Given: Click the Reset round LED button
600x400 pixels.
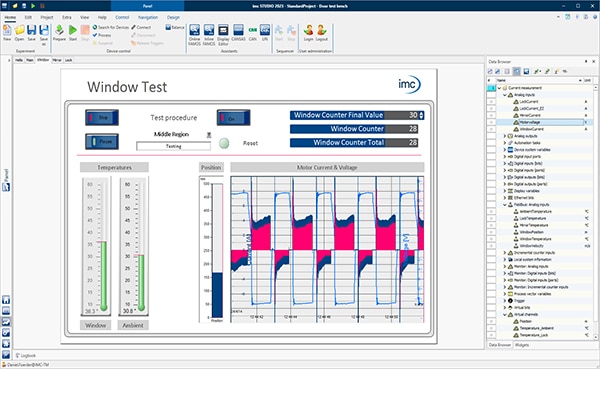Looking at the screenshot, I should [x=224, y=143].
